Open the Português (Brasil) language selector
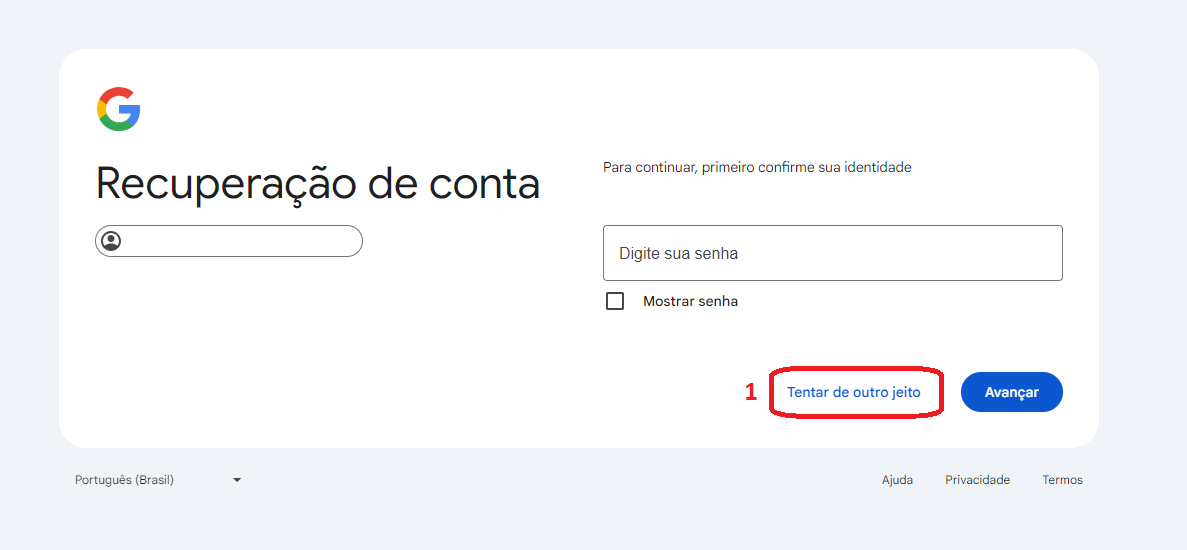 (125, 480)
